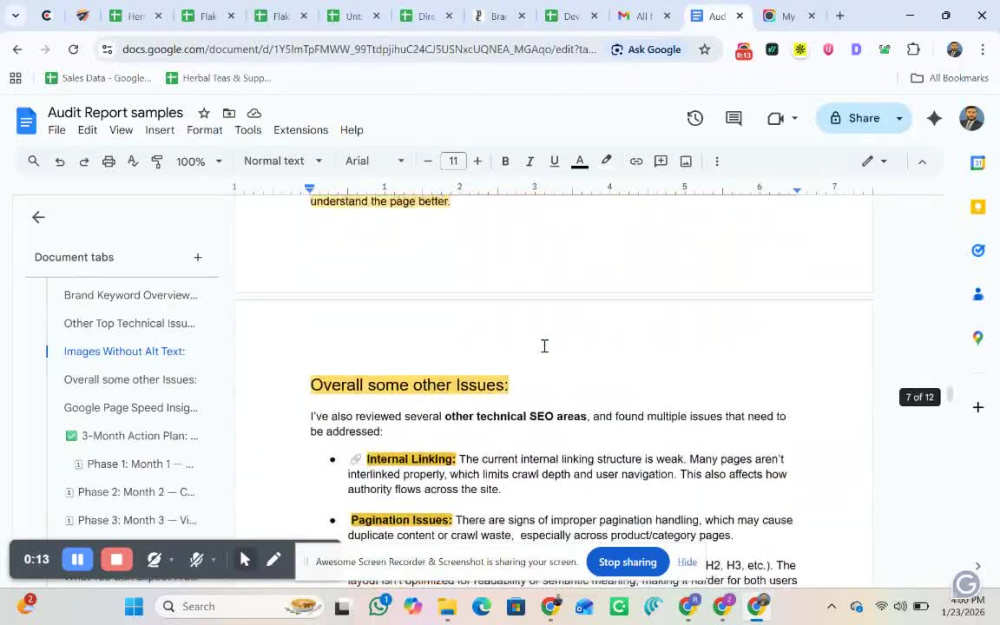
Task: Move document using folder icon
Action: tap(229, 113)
